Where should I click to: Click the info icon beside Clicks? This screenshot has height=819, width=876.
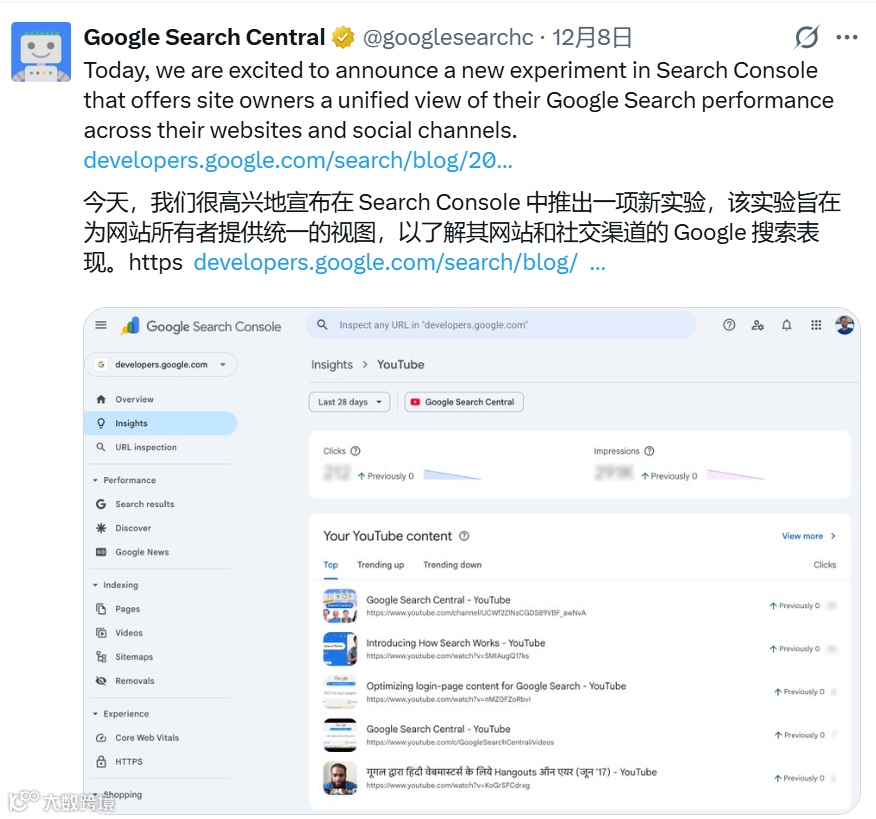(x=355, y=451)
